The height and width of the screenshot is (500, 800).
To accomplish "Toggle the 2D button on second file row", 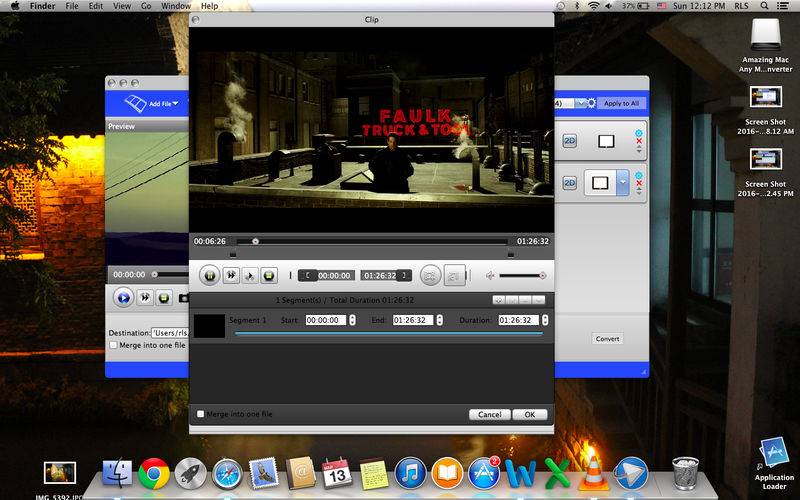I will (569, 183).
